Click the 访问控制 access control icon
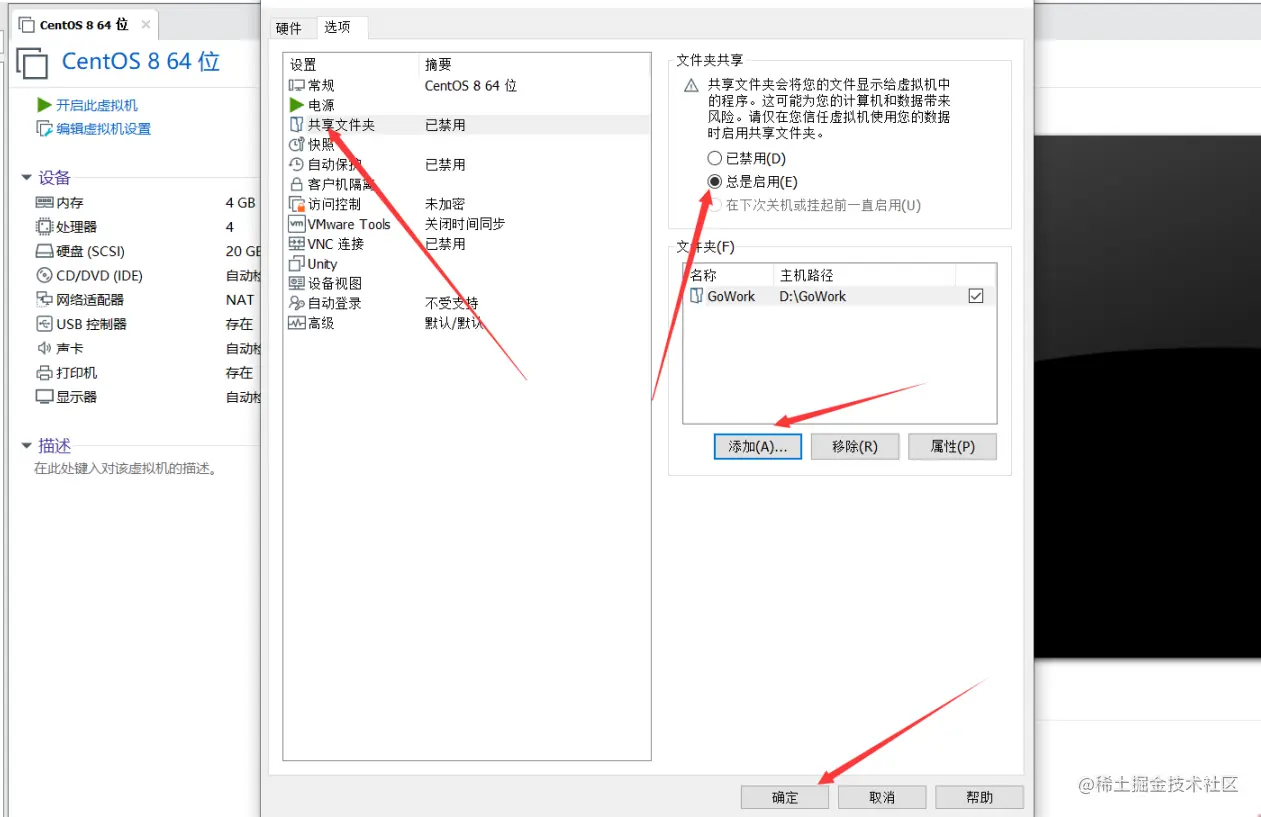1261x817 pixels. tap(296, 204)
